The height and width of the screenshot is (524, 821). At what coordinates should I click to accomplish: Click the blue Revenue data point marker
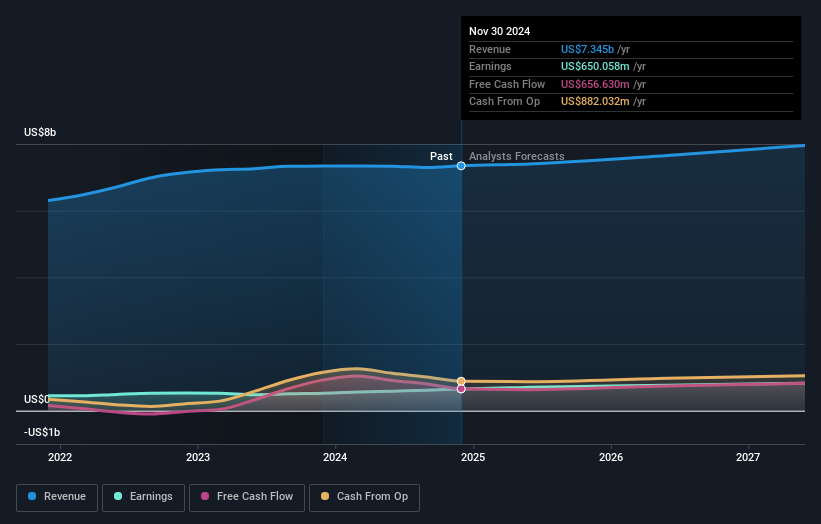[461, 166]
